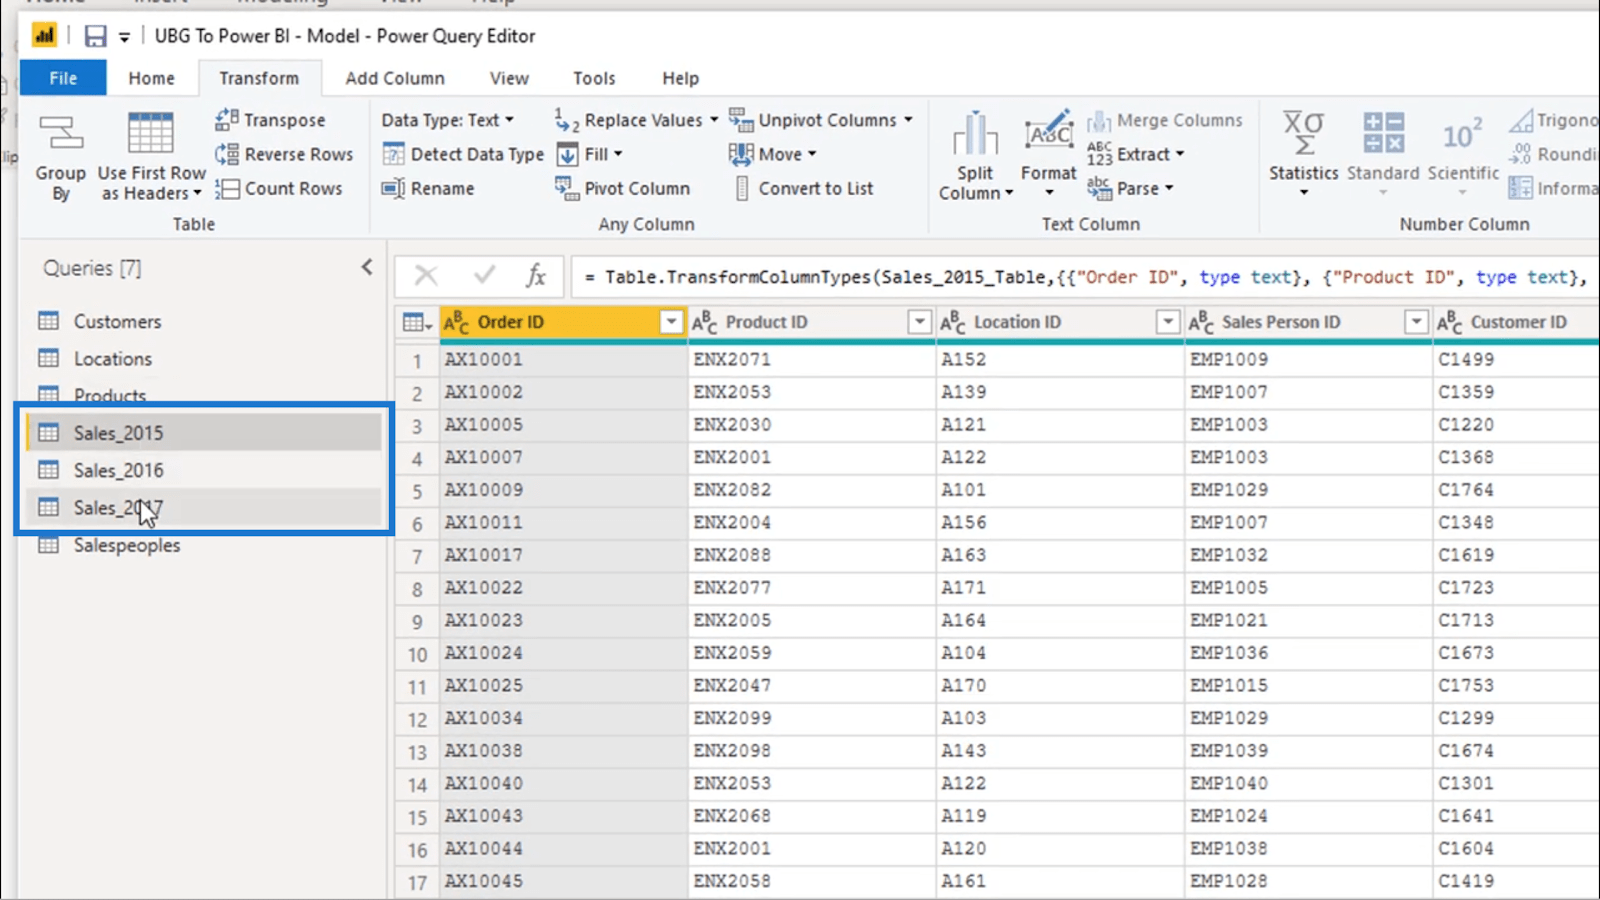Open the Sales Person ID filter dropdown
The image size is (1600, 900).
coord(1416,322)
